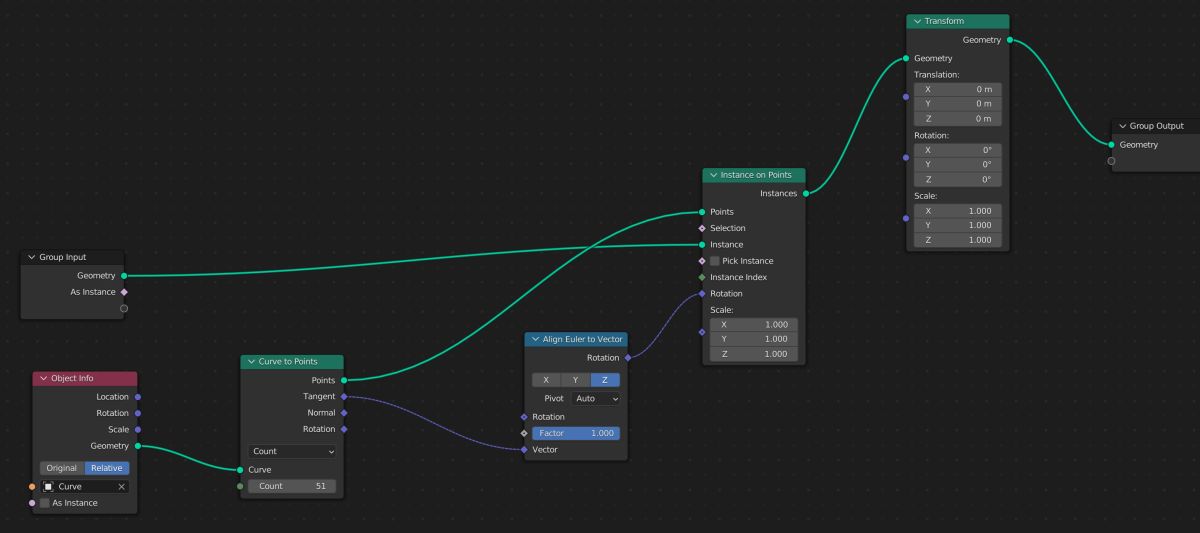Open the Count mode dropdown in Curve to Points

(292, 451)
